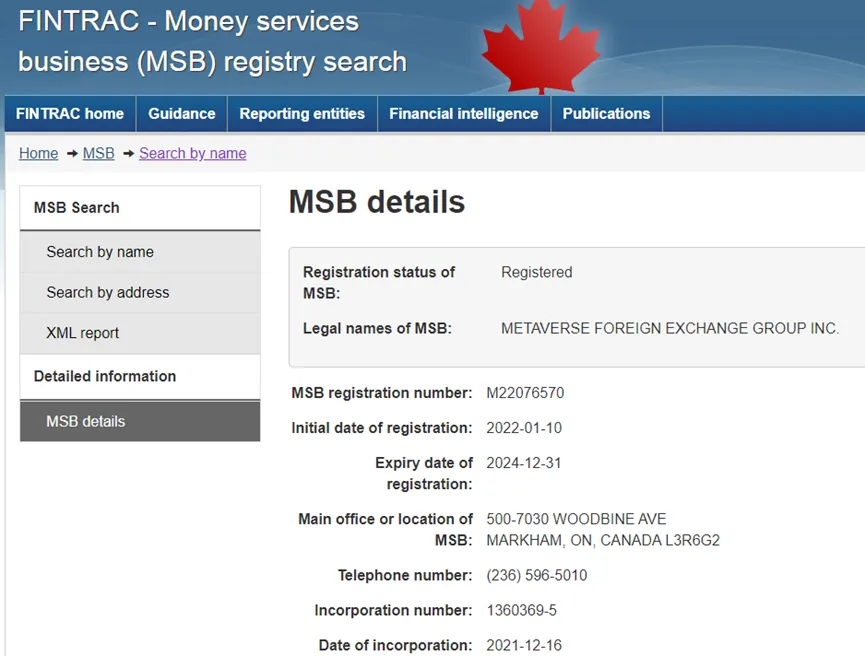Click expiry date 2024-12-31
Image resolution: width=865 pixels, height=656 pixels.
pos(524,463)
